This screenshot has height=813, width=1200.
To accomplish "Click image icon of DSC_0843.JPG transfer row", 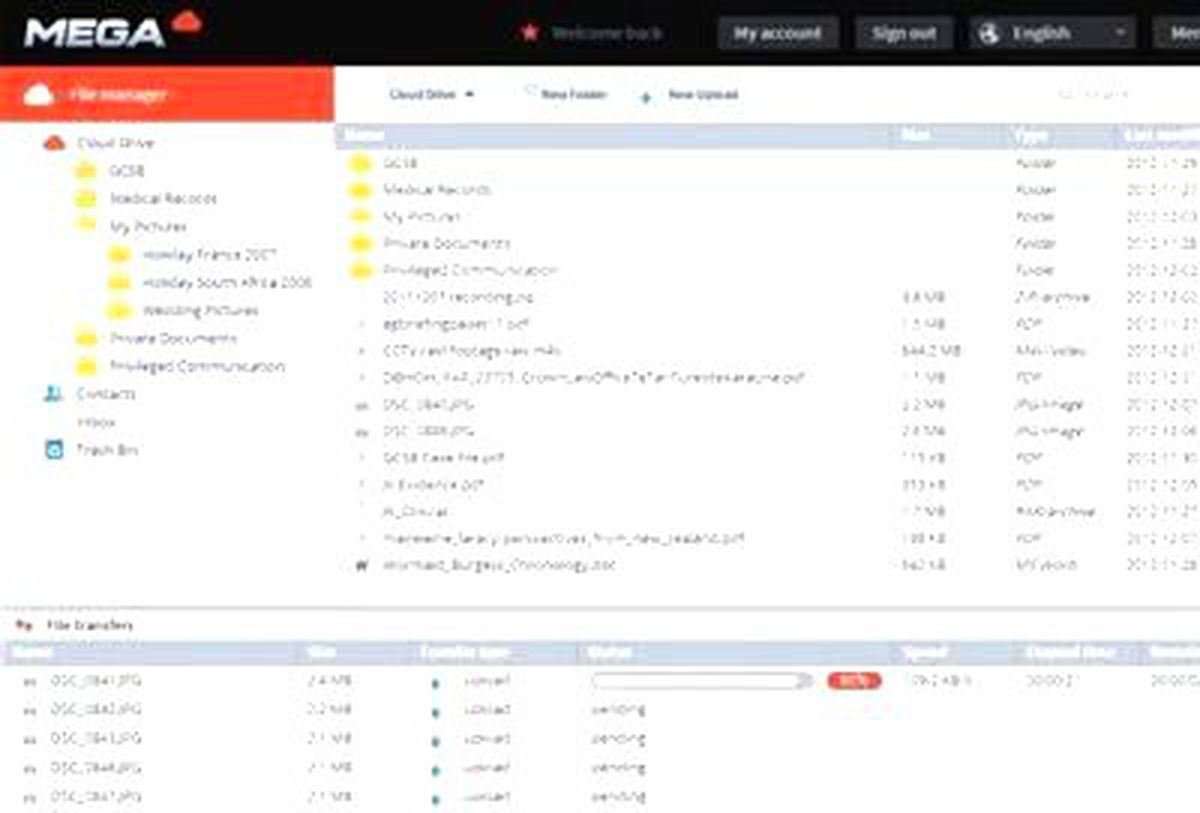I will (x=30, y=739).
